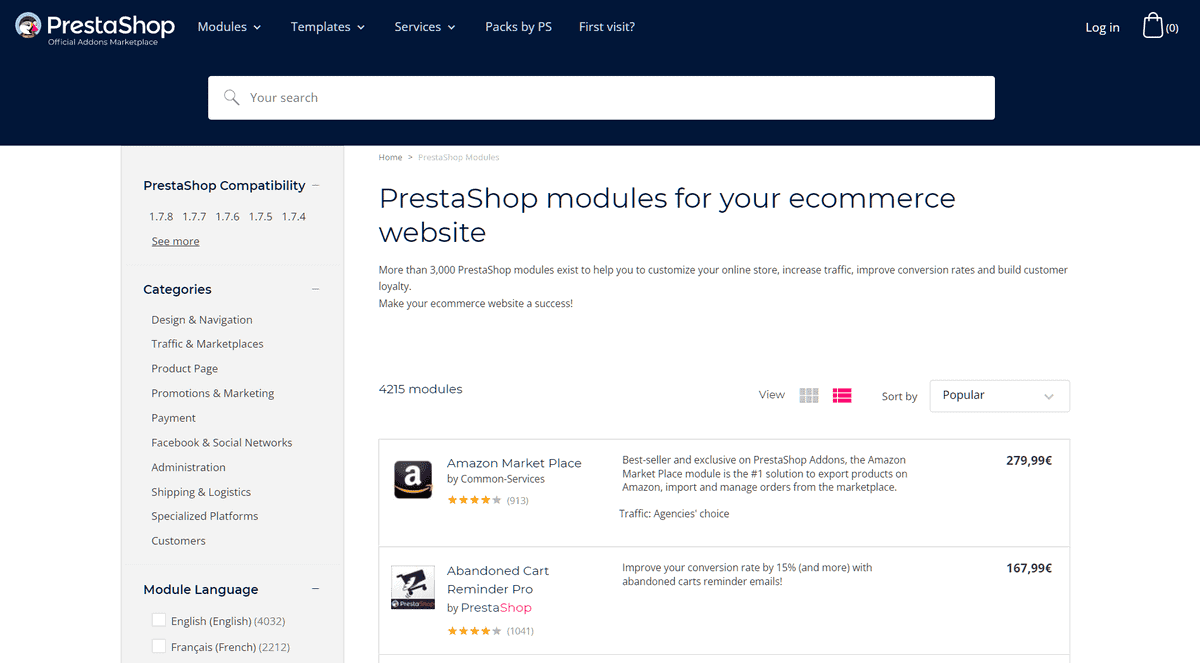Open the Modules menu

pos(229,27)
